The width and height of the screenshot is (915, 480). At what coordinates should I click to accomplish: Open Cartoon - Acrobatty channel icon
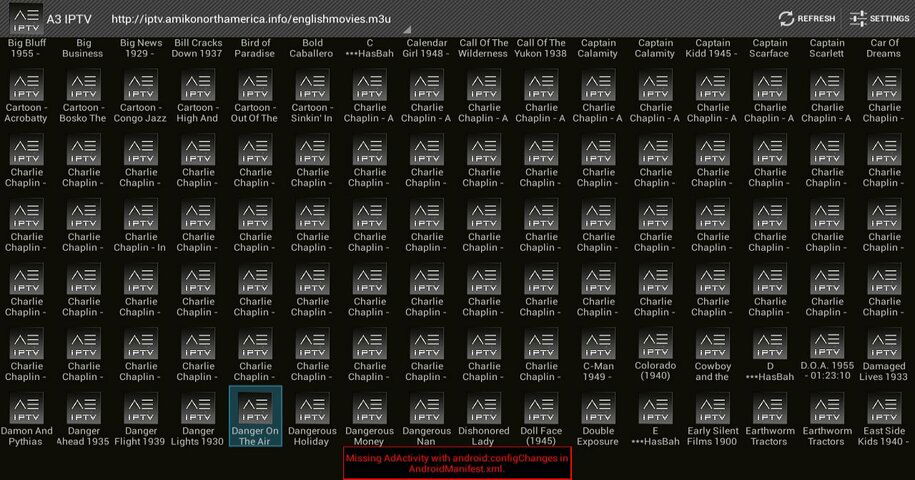pyautogui.click(x=26, y=85)
